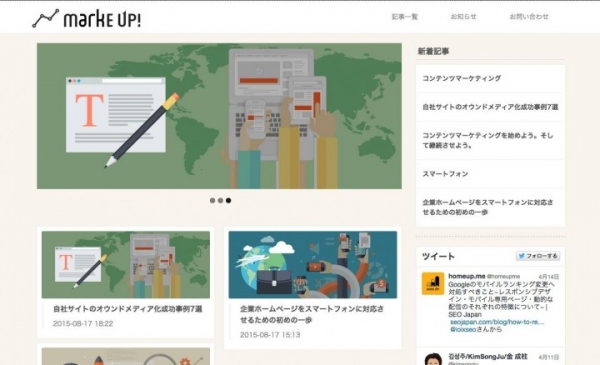Open the お知らせ menu item
The height and width of the screenshot is (365, 600).
(x=463, y=16)
